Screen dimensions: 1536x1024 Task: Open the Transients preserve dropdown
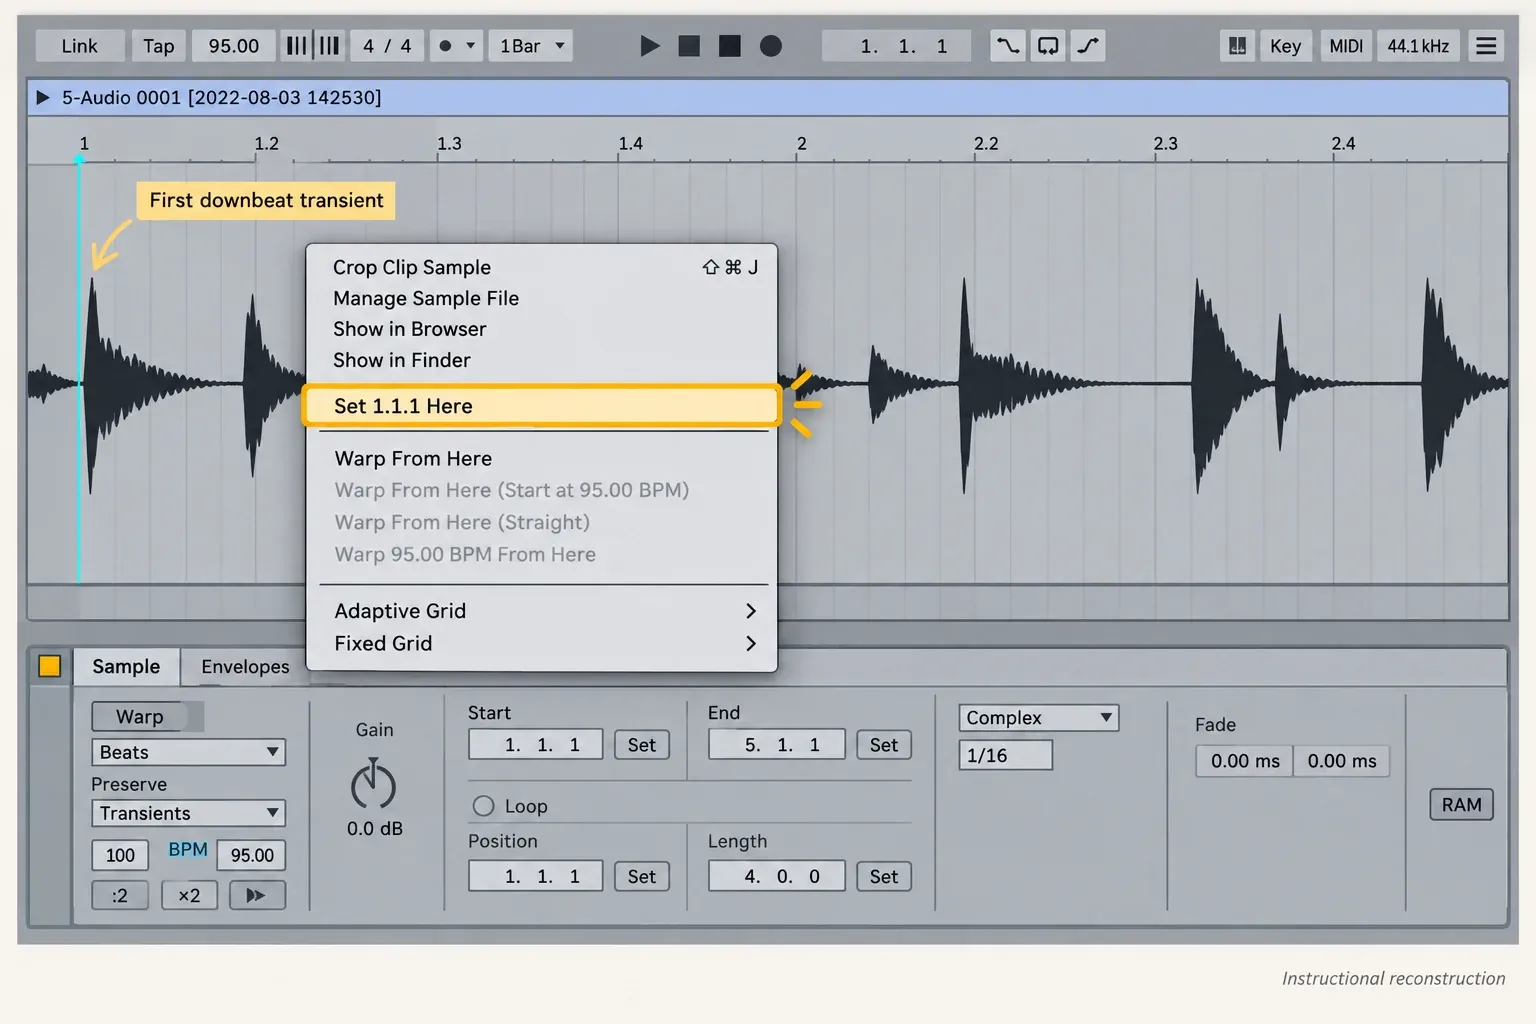pos(188,813)
